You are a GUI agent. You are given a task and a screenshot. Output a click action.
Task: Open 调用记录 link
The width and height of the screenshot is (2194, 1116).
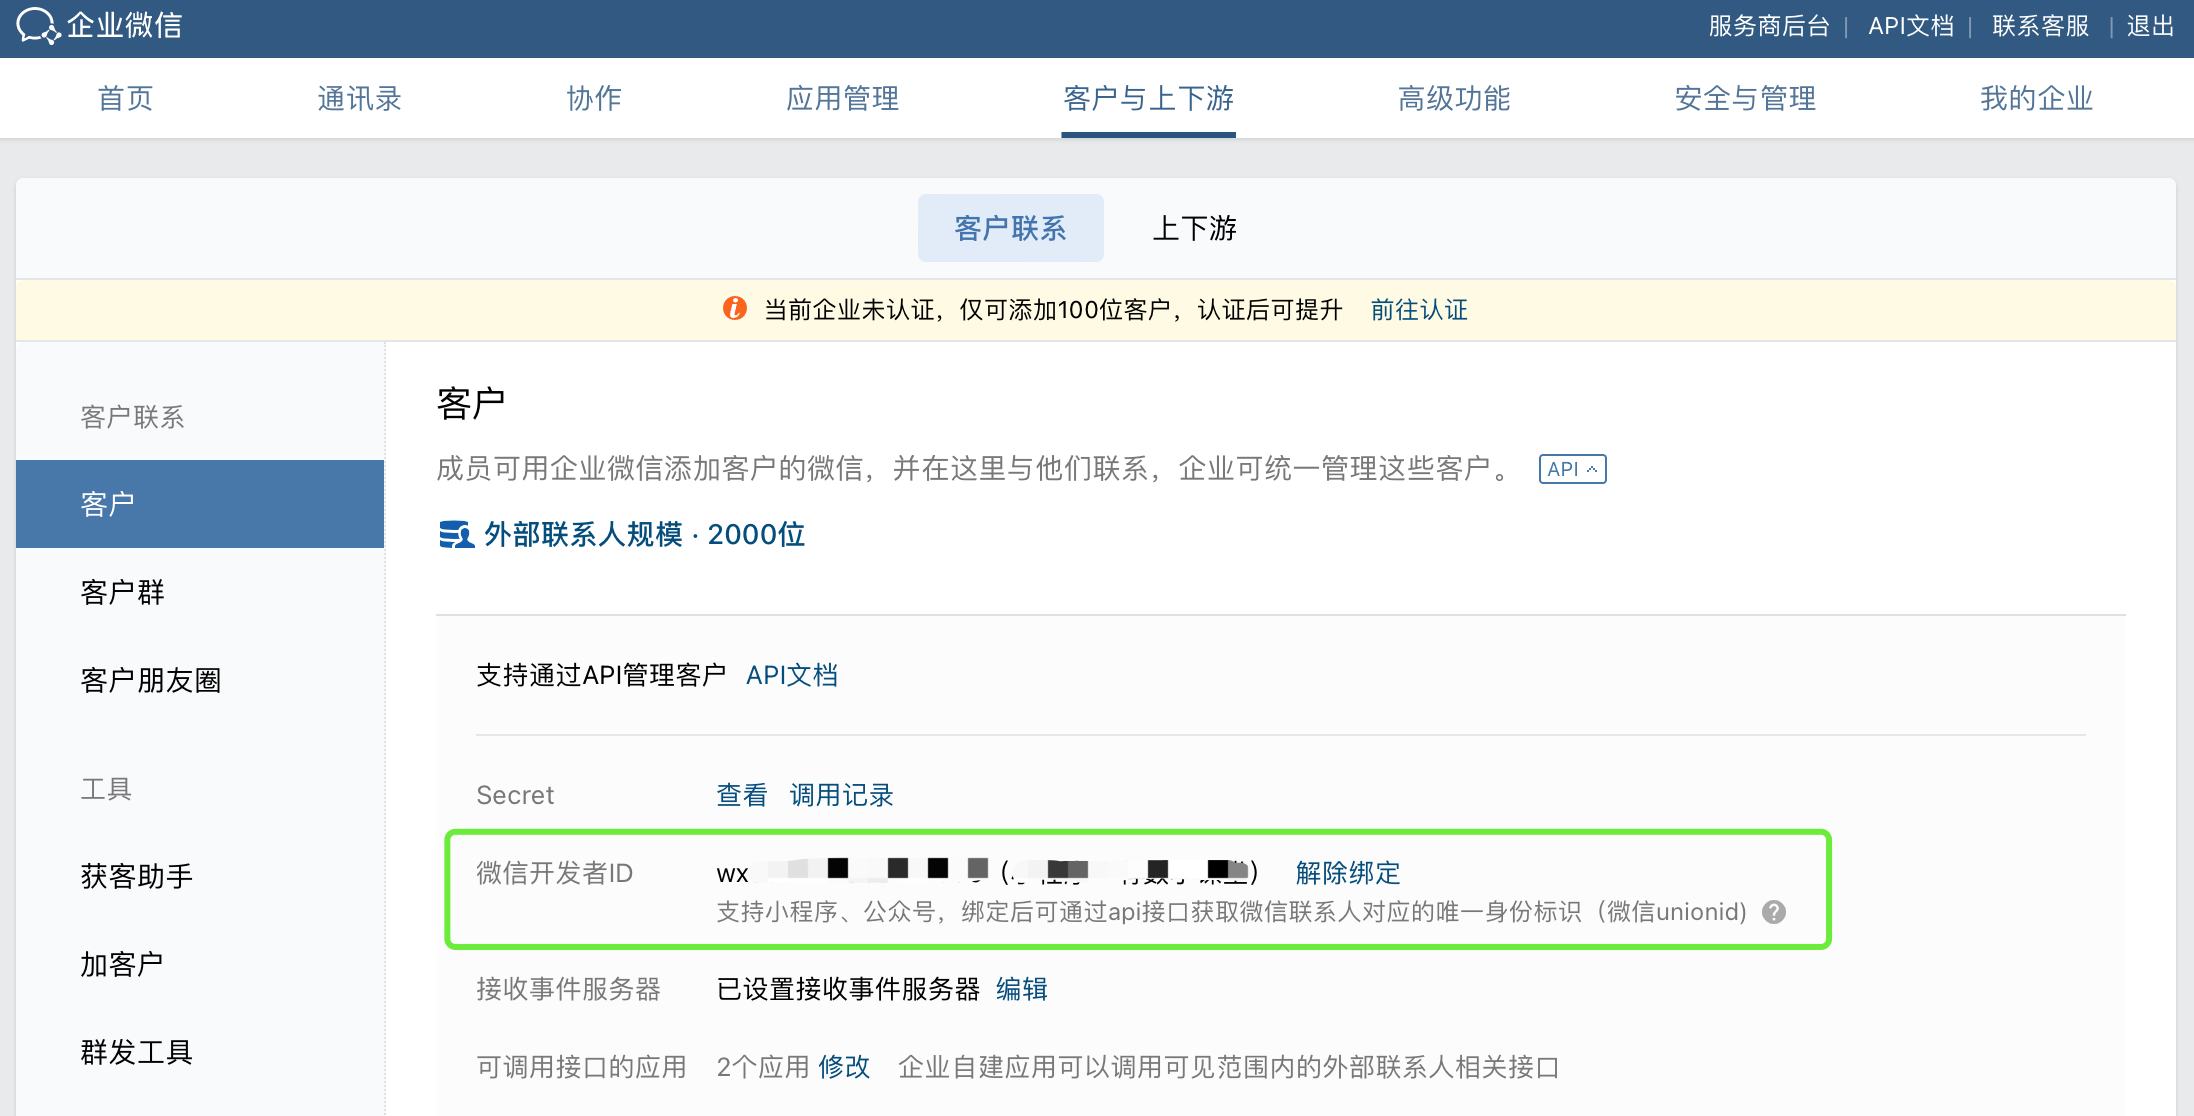841,795
